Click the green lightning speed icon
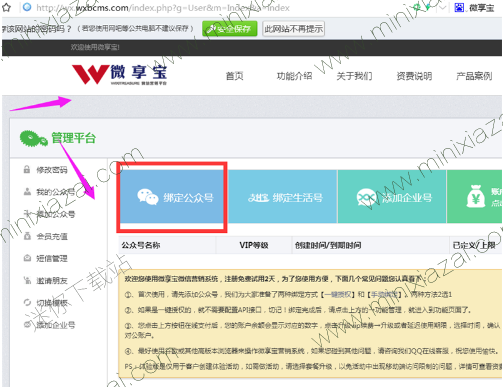Screen dimensions: 503x387 pyautogui.click(x=428, y=7)
